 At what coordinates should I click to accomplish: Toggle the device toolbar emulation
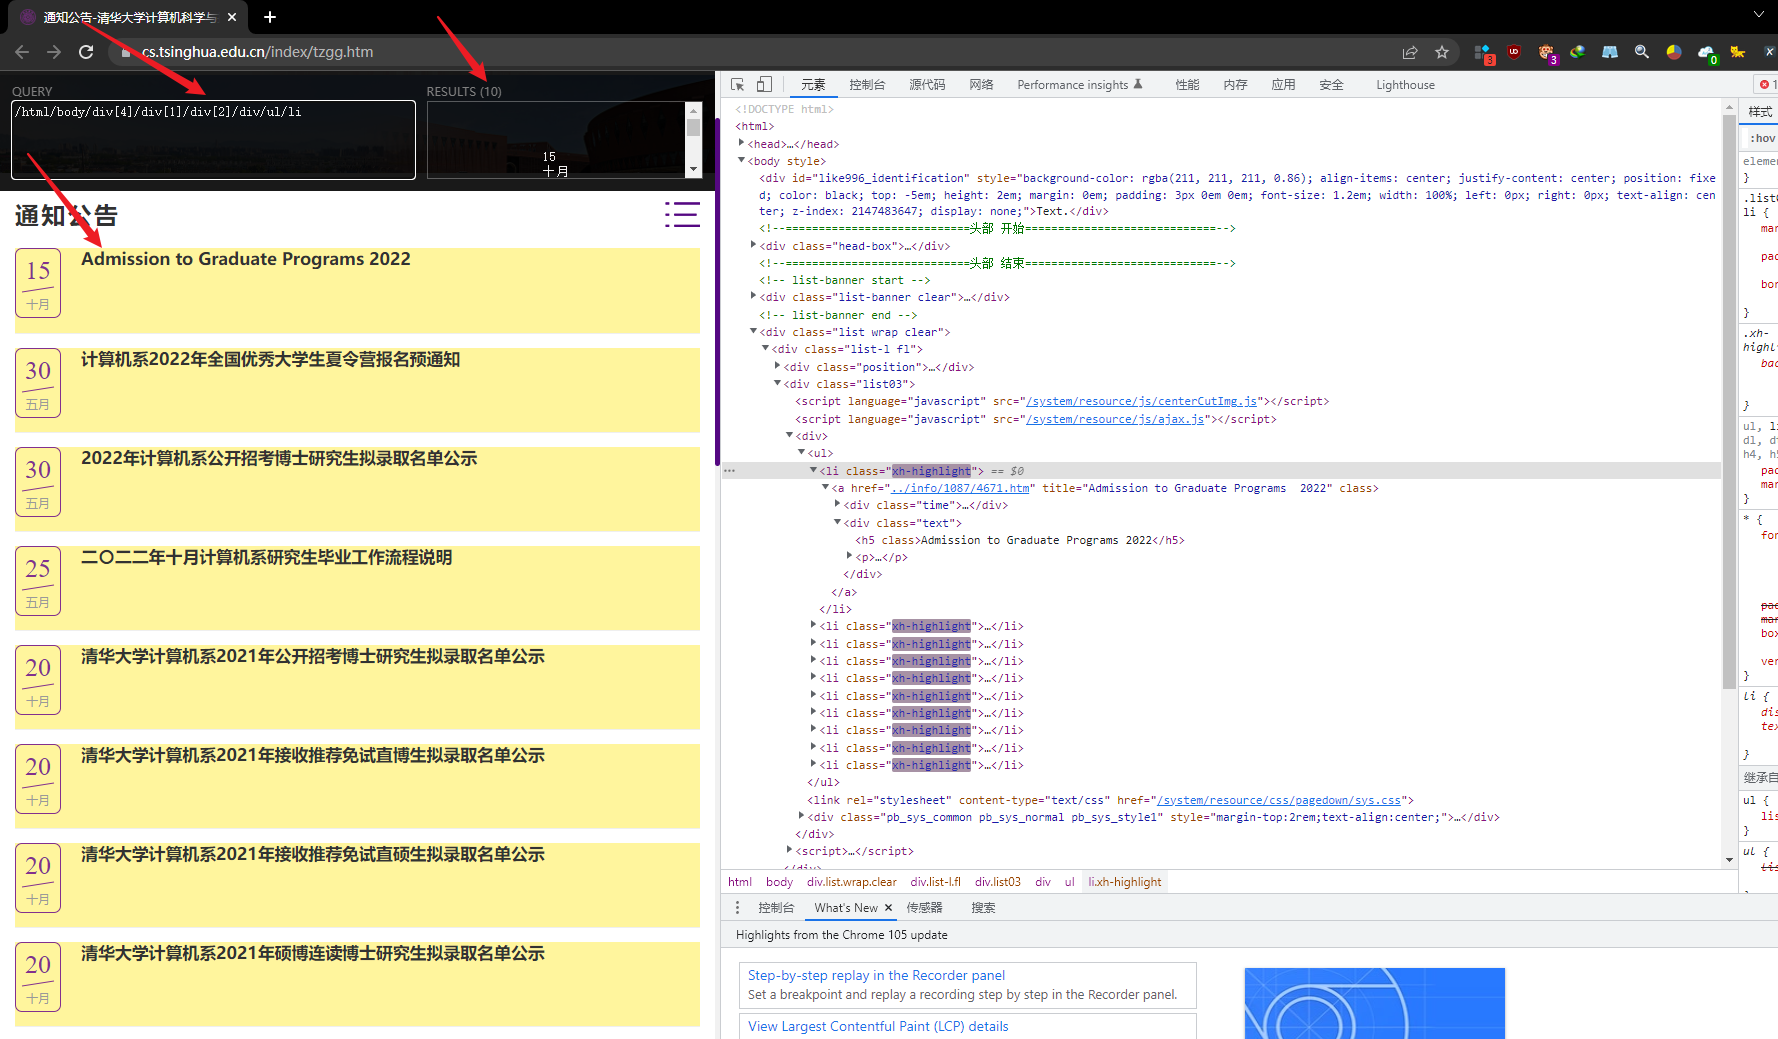(764, 85)
